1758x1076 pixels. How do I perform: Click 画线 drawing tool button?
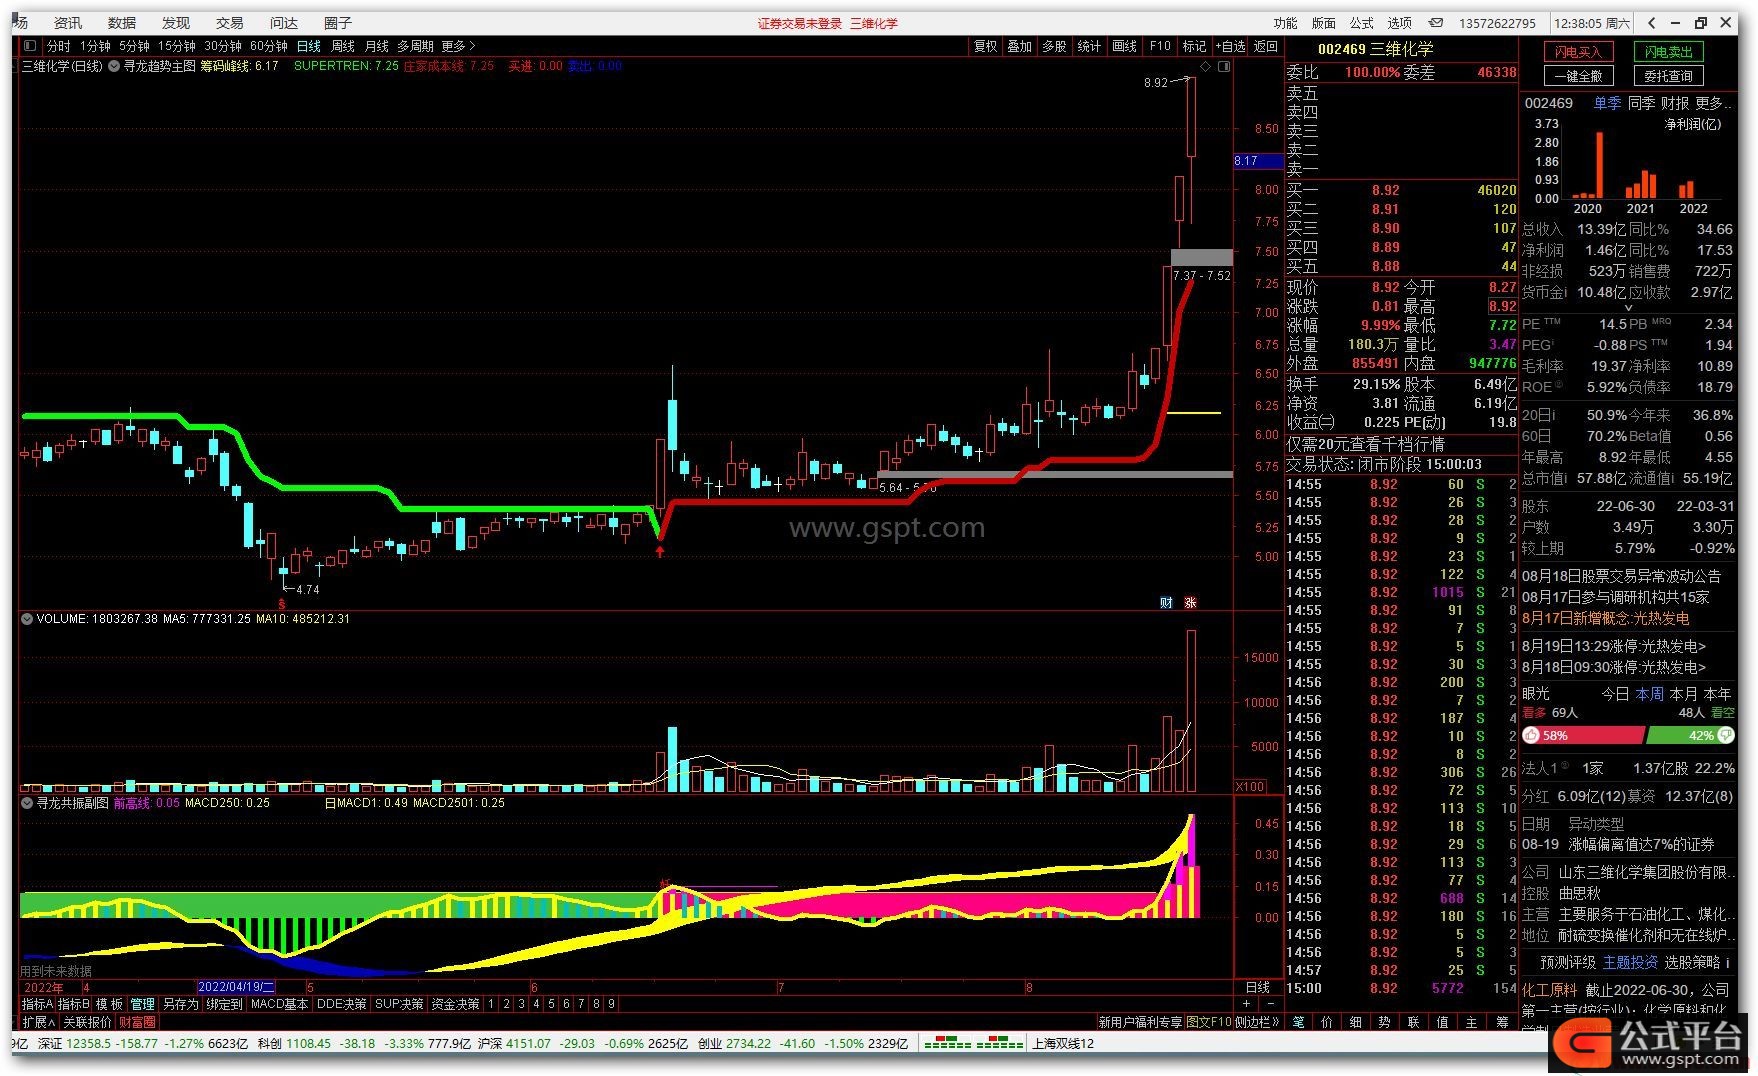point(1125,46)
